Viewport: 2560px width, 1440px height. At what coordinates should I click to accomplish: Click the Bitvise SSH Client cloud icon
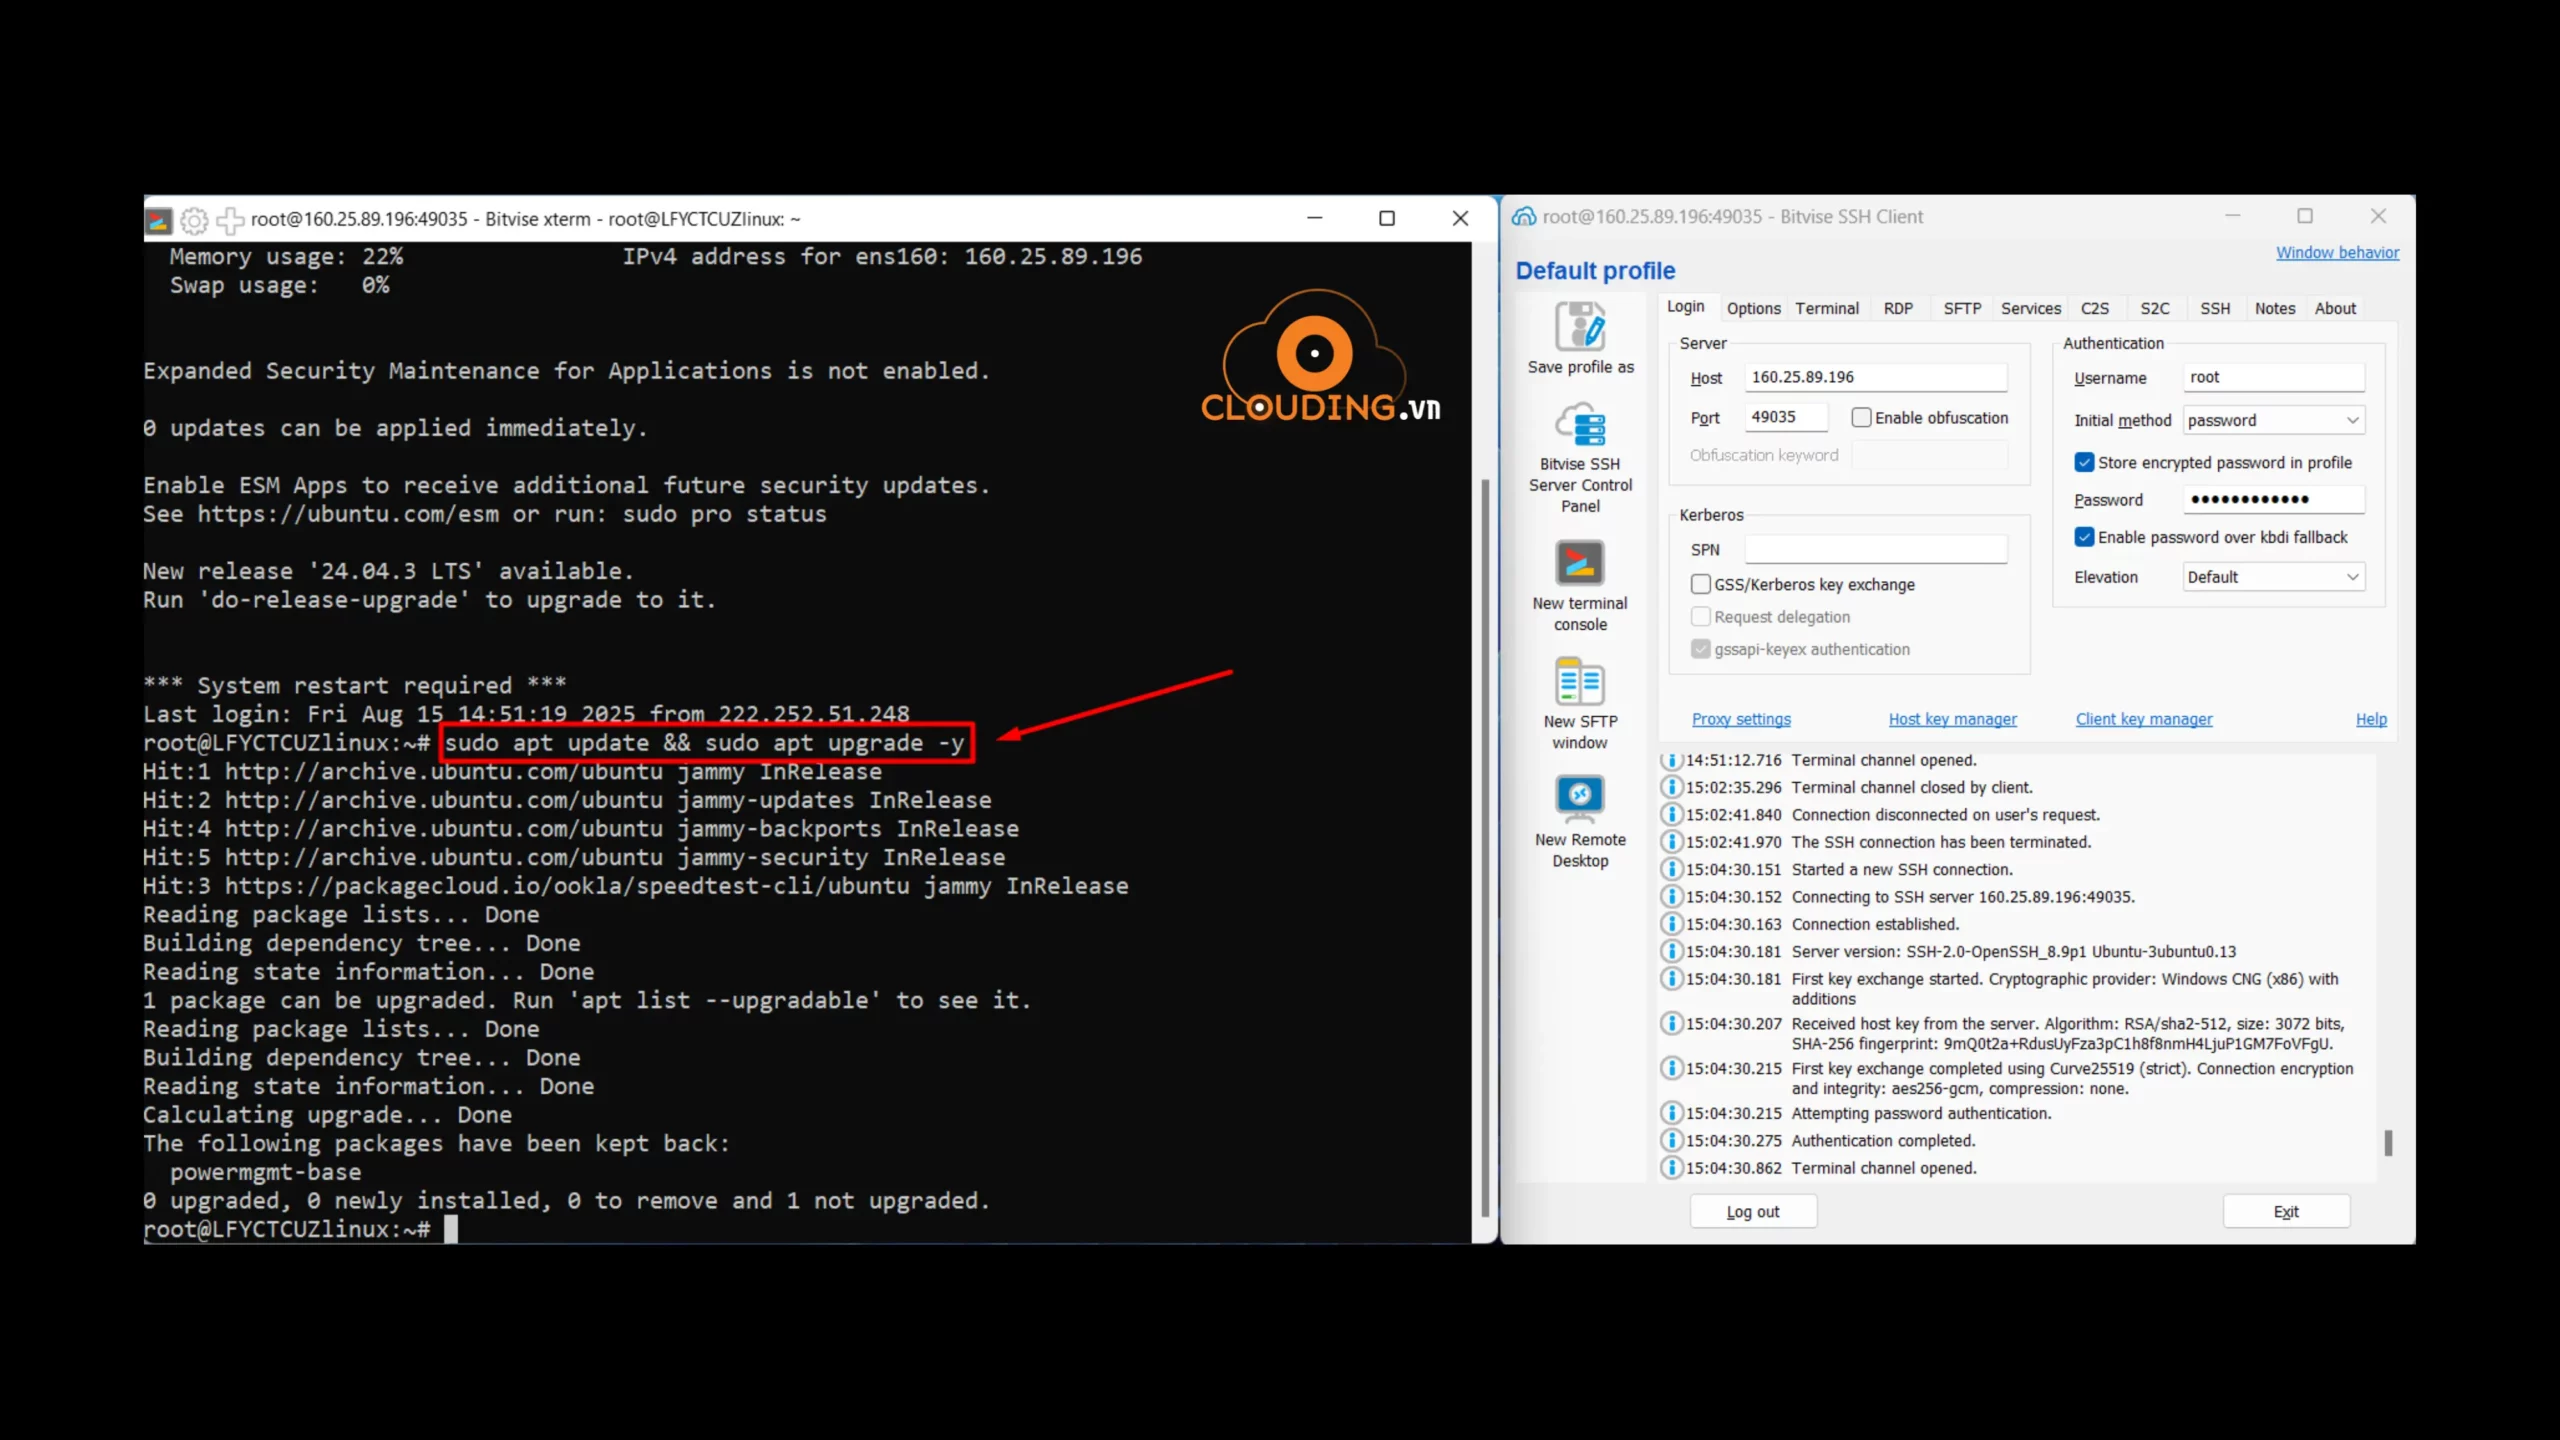coord(1524,216)
